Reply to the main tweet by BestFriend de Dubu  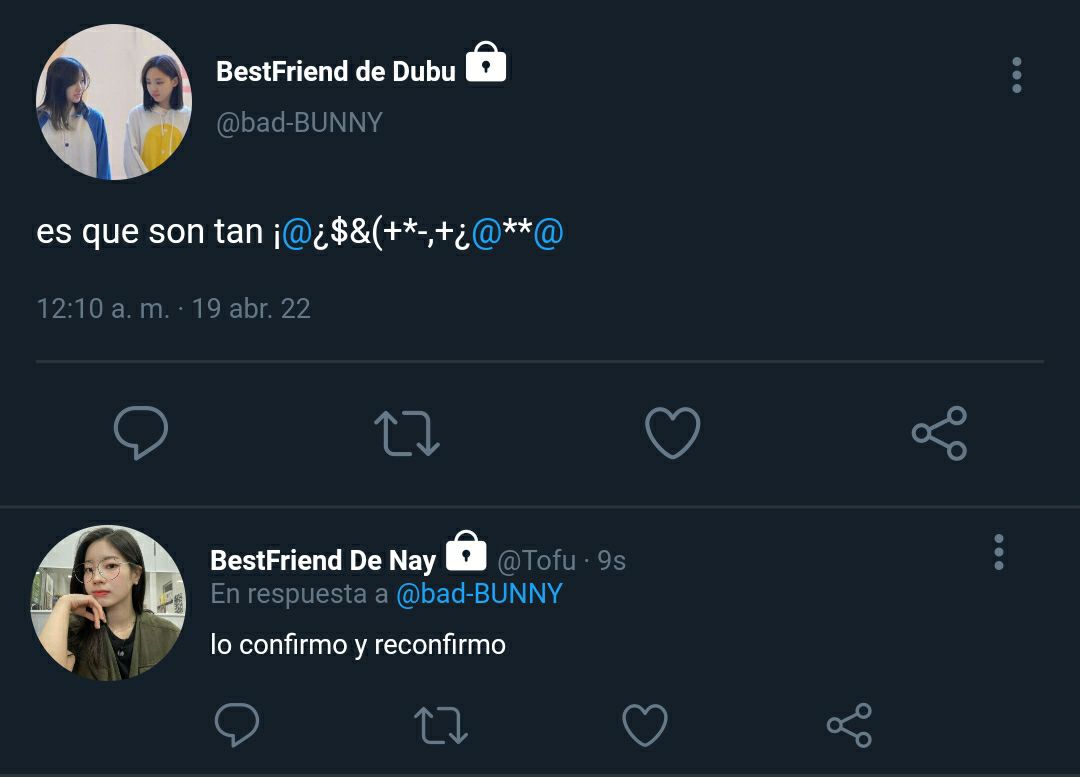(x=141, y=433)
